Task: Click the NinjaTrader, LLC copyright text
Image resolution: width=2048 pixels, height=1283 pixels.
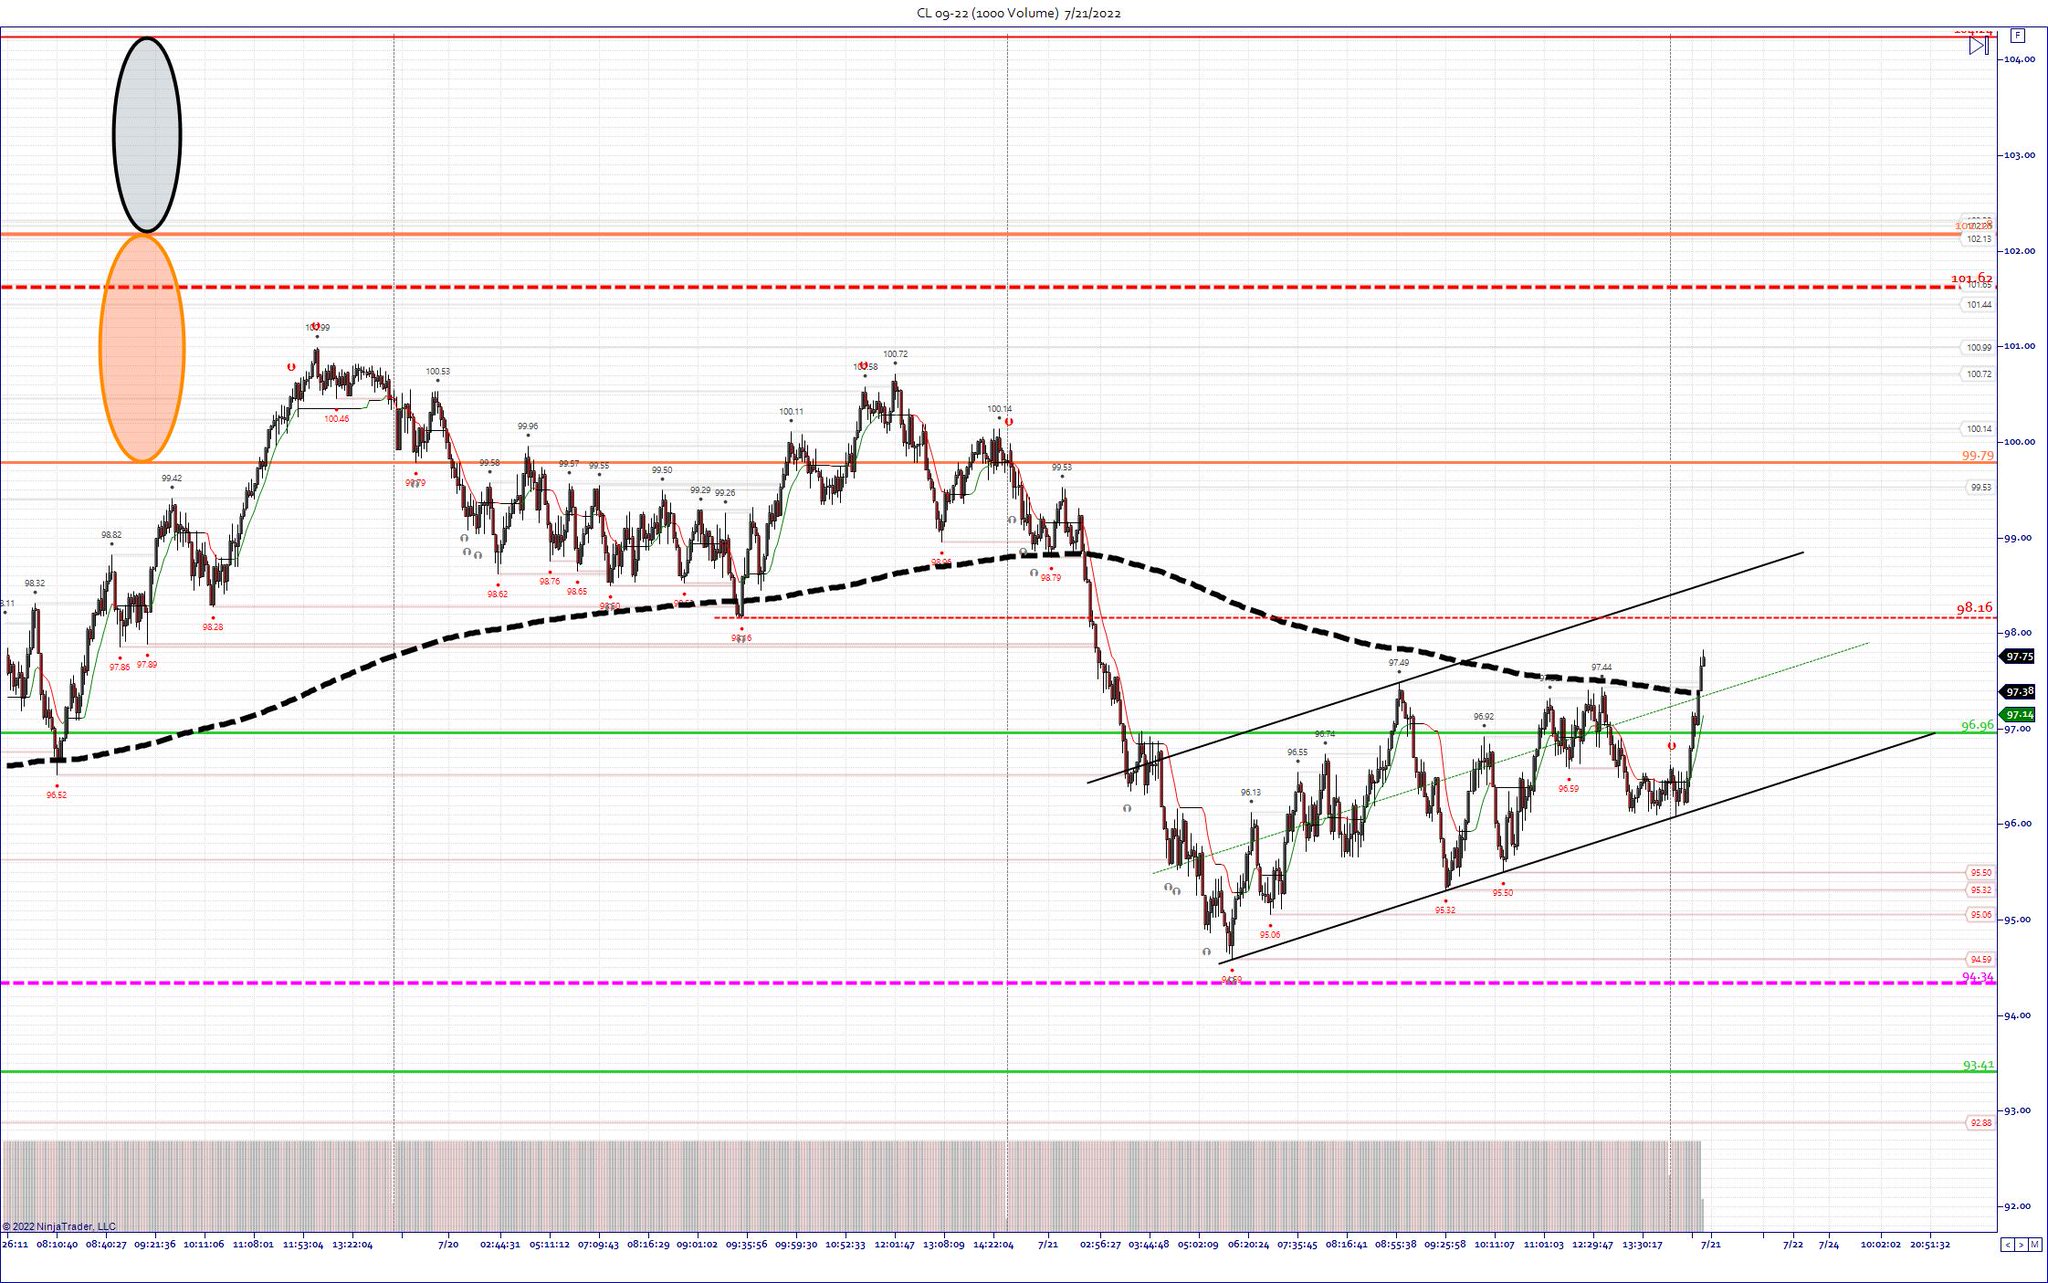Action: [62, 1224]
